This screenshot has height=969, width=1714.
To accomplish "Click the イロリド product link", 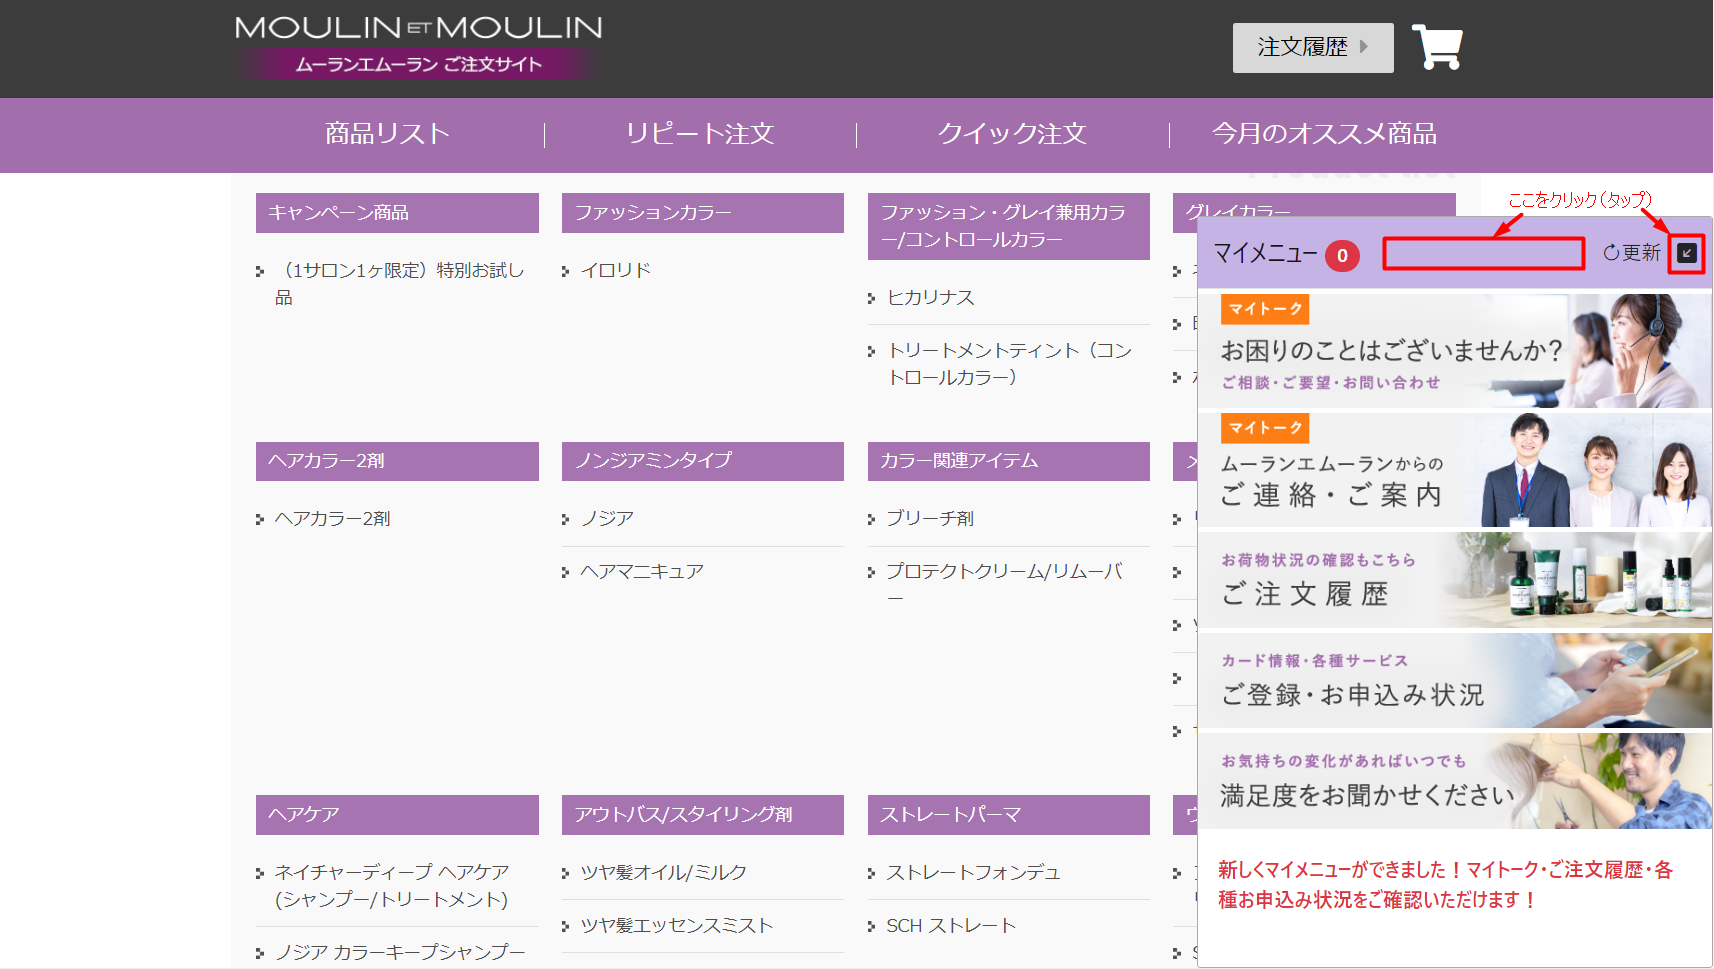I will 615,271.
